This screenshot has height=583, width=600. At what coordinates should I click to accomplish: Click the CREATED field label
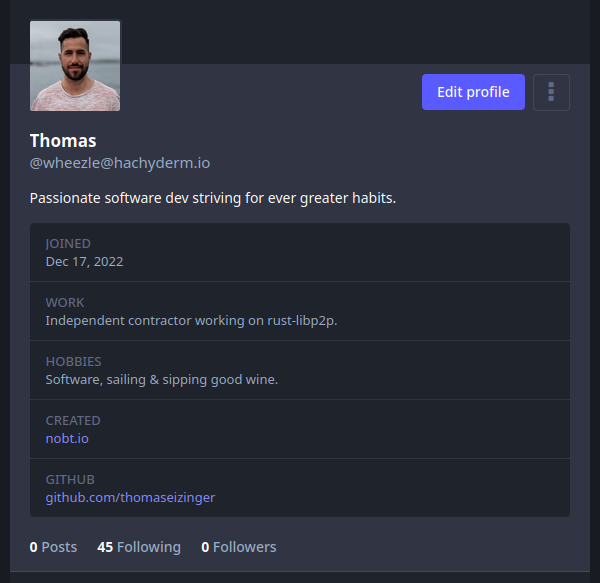pyautogui.click(x=73, y=420)
